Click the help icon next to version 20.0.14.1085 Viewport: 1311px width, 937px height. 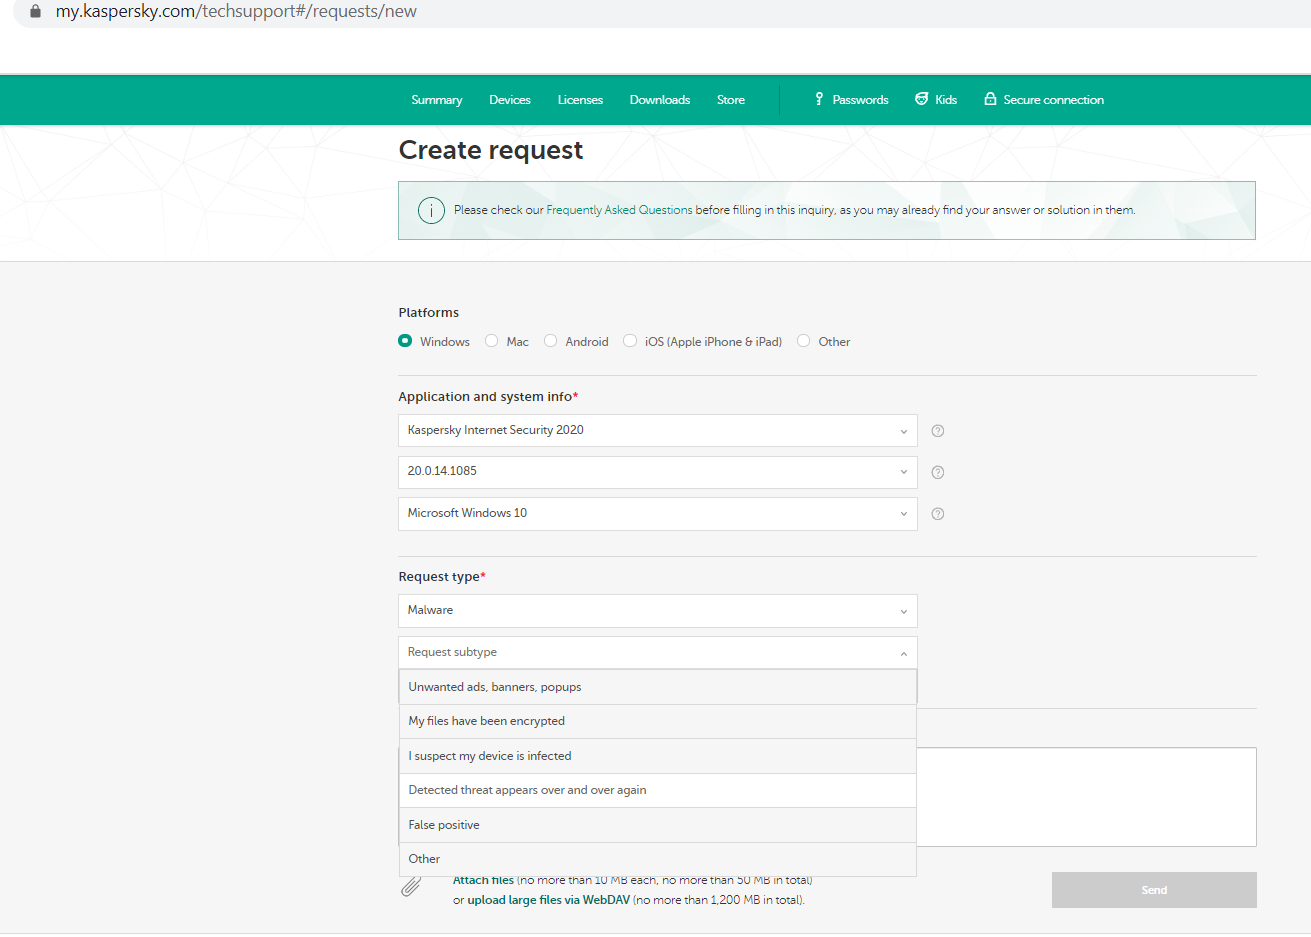coord(938,472)
